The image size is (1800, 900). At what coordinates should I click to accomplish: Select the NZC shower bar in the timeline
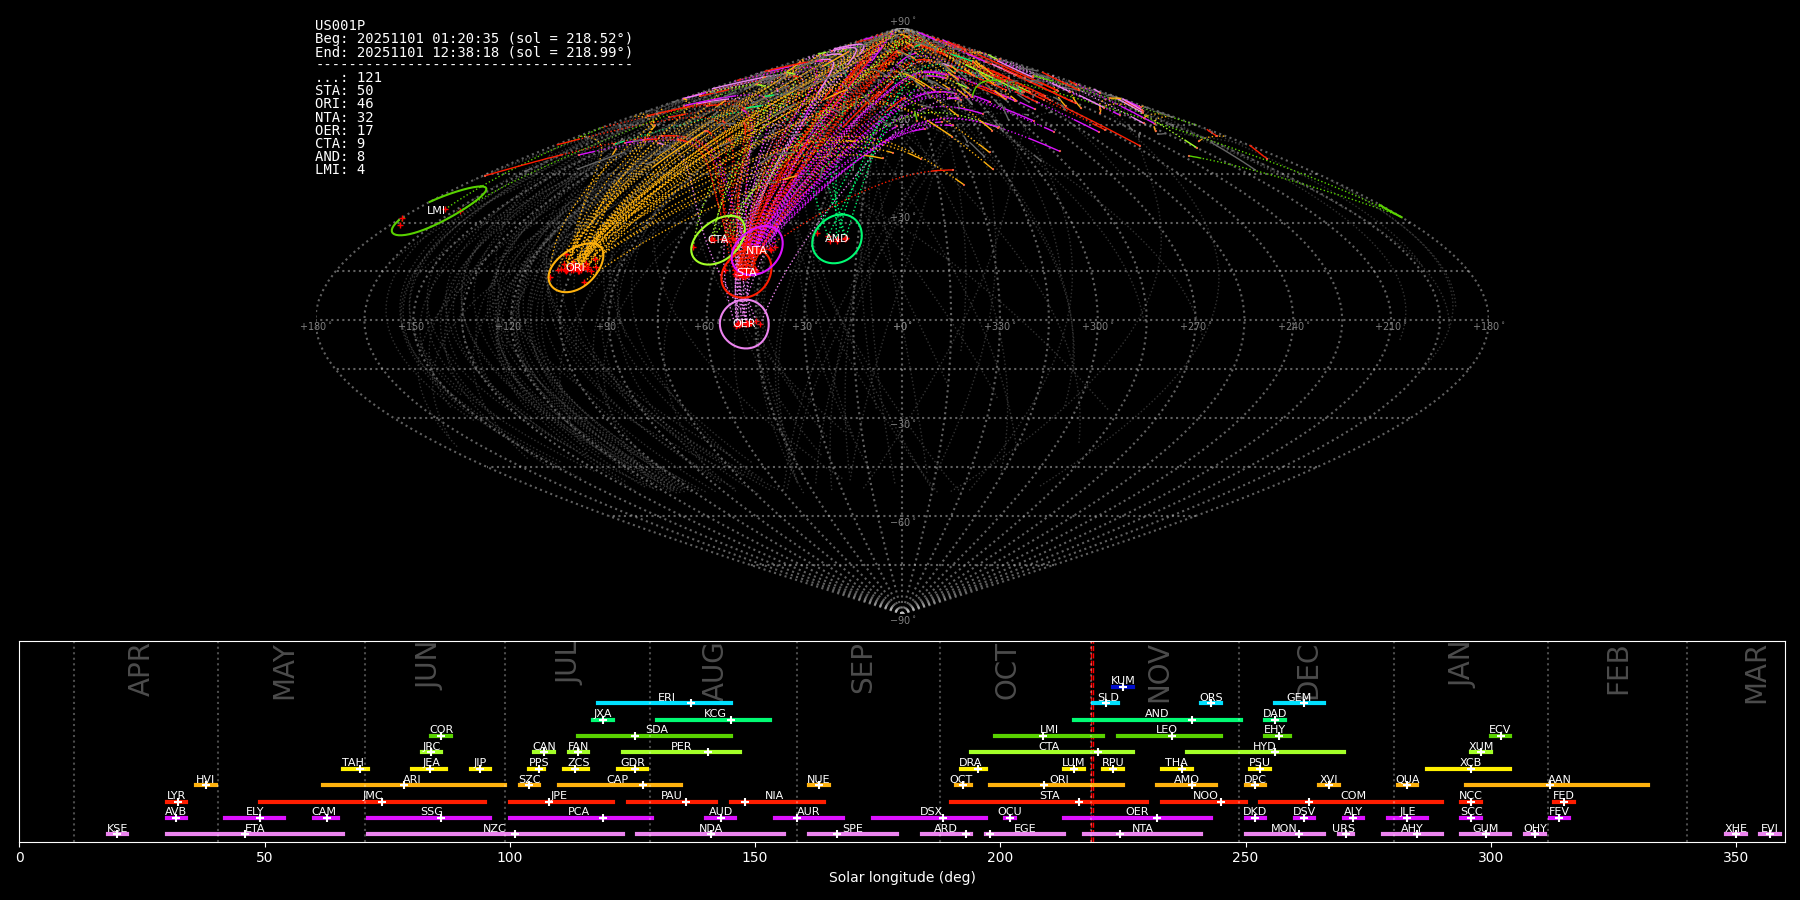(x=495, y=834)
